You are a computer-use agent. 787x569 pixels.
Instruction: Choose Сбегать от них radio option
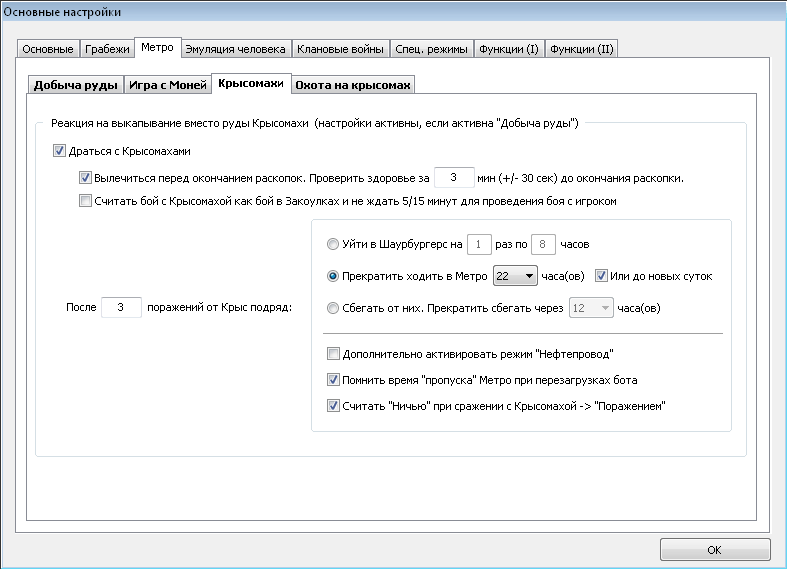click(x=333, y=308)
